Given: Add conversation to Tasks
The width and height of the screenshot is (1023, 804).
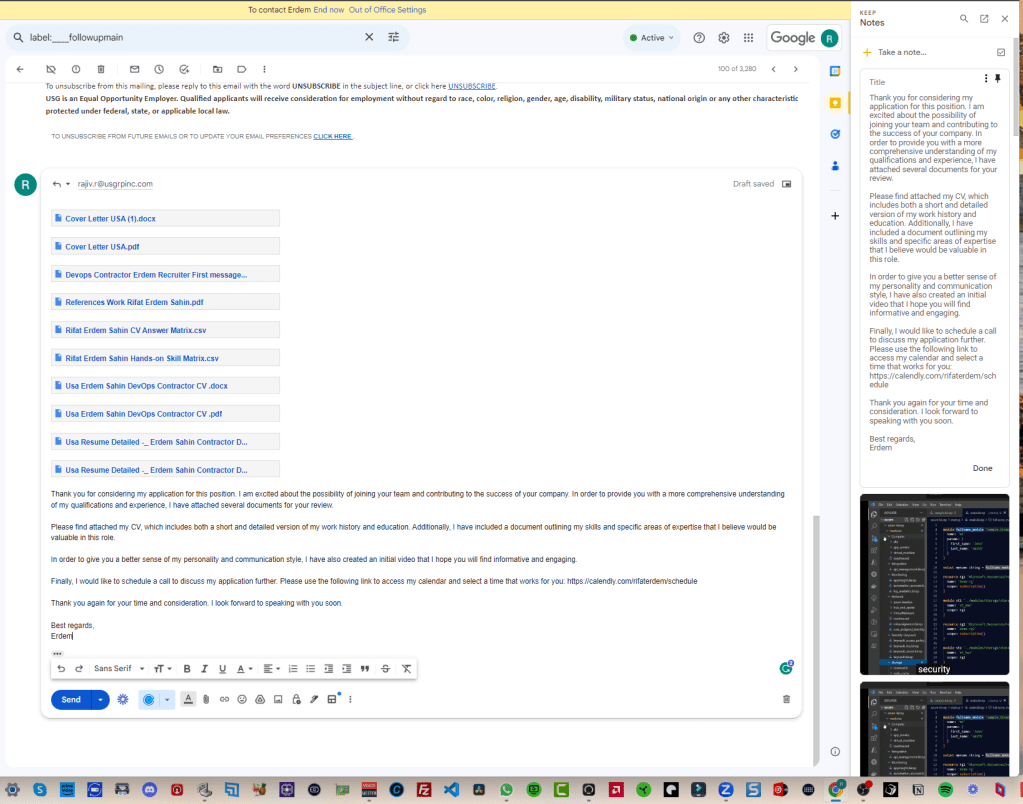Looking at the screenshot, I should 184,69.
